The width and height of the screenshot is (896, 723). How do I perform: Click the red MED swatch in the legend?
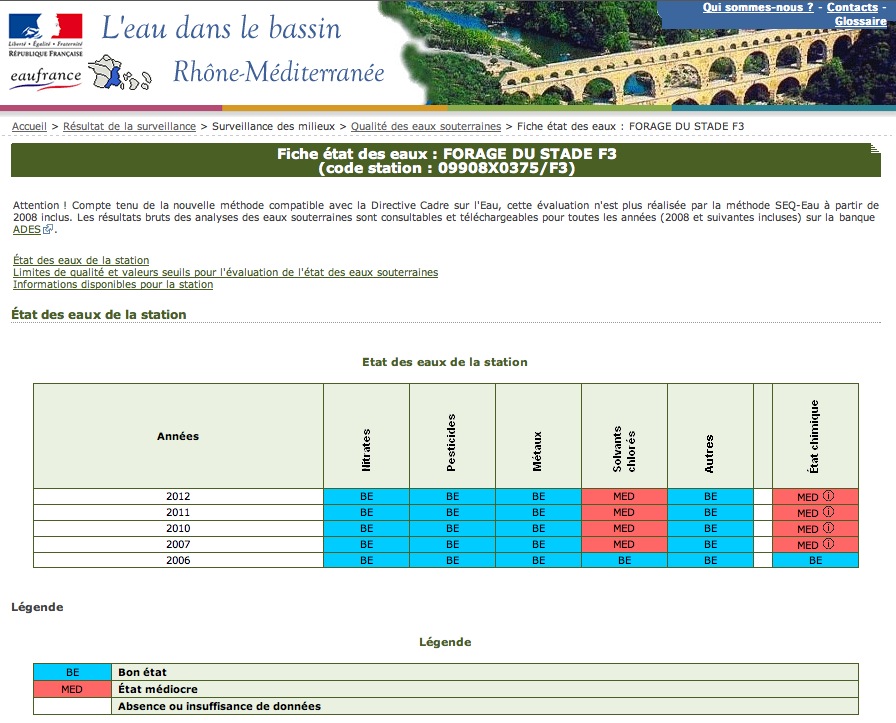72,689
